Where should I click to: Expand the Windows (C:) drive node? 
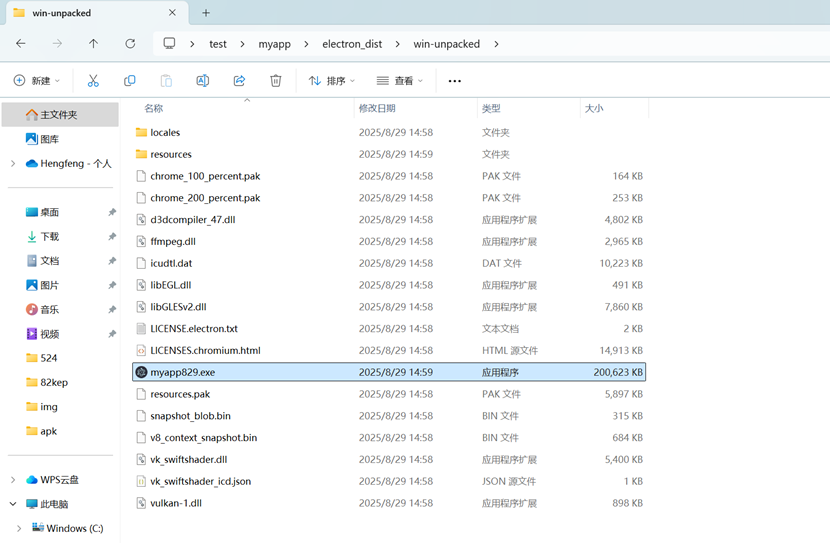click(x=19, y=528)
